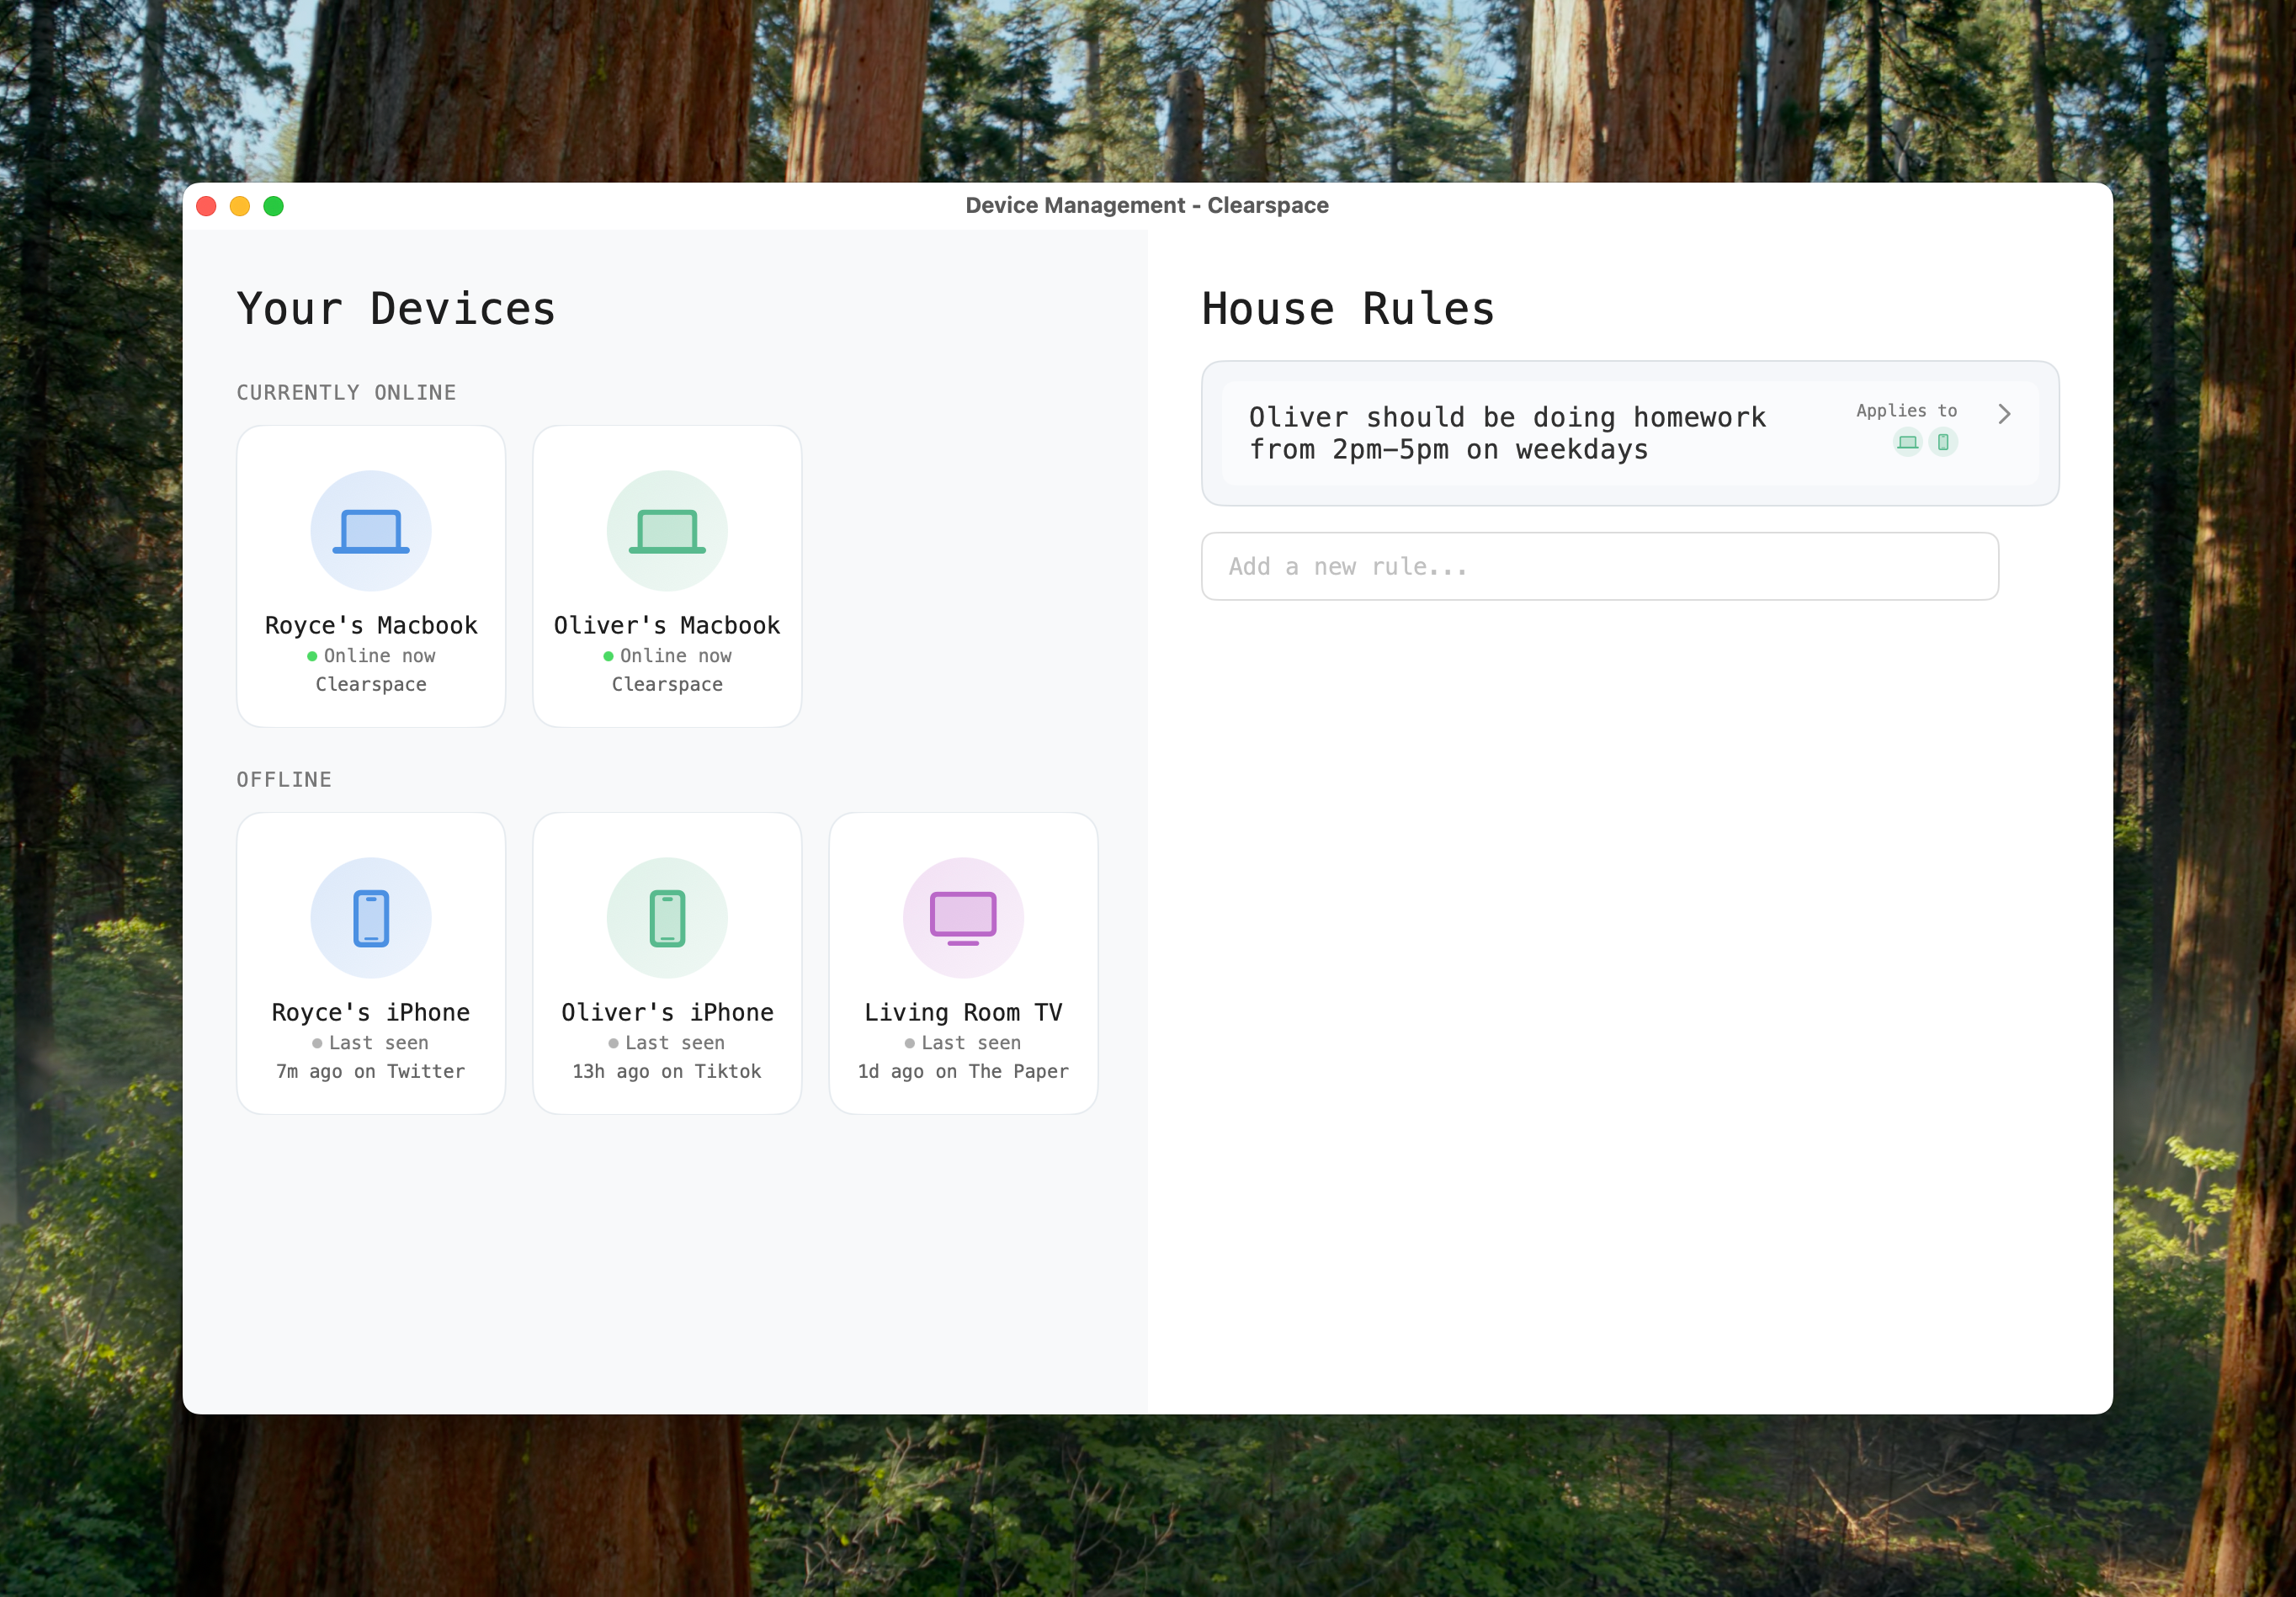Close the Device Management window
The width and height of the screenshot is (2296, 1597).
click(207, 206)
